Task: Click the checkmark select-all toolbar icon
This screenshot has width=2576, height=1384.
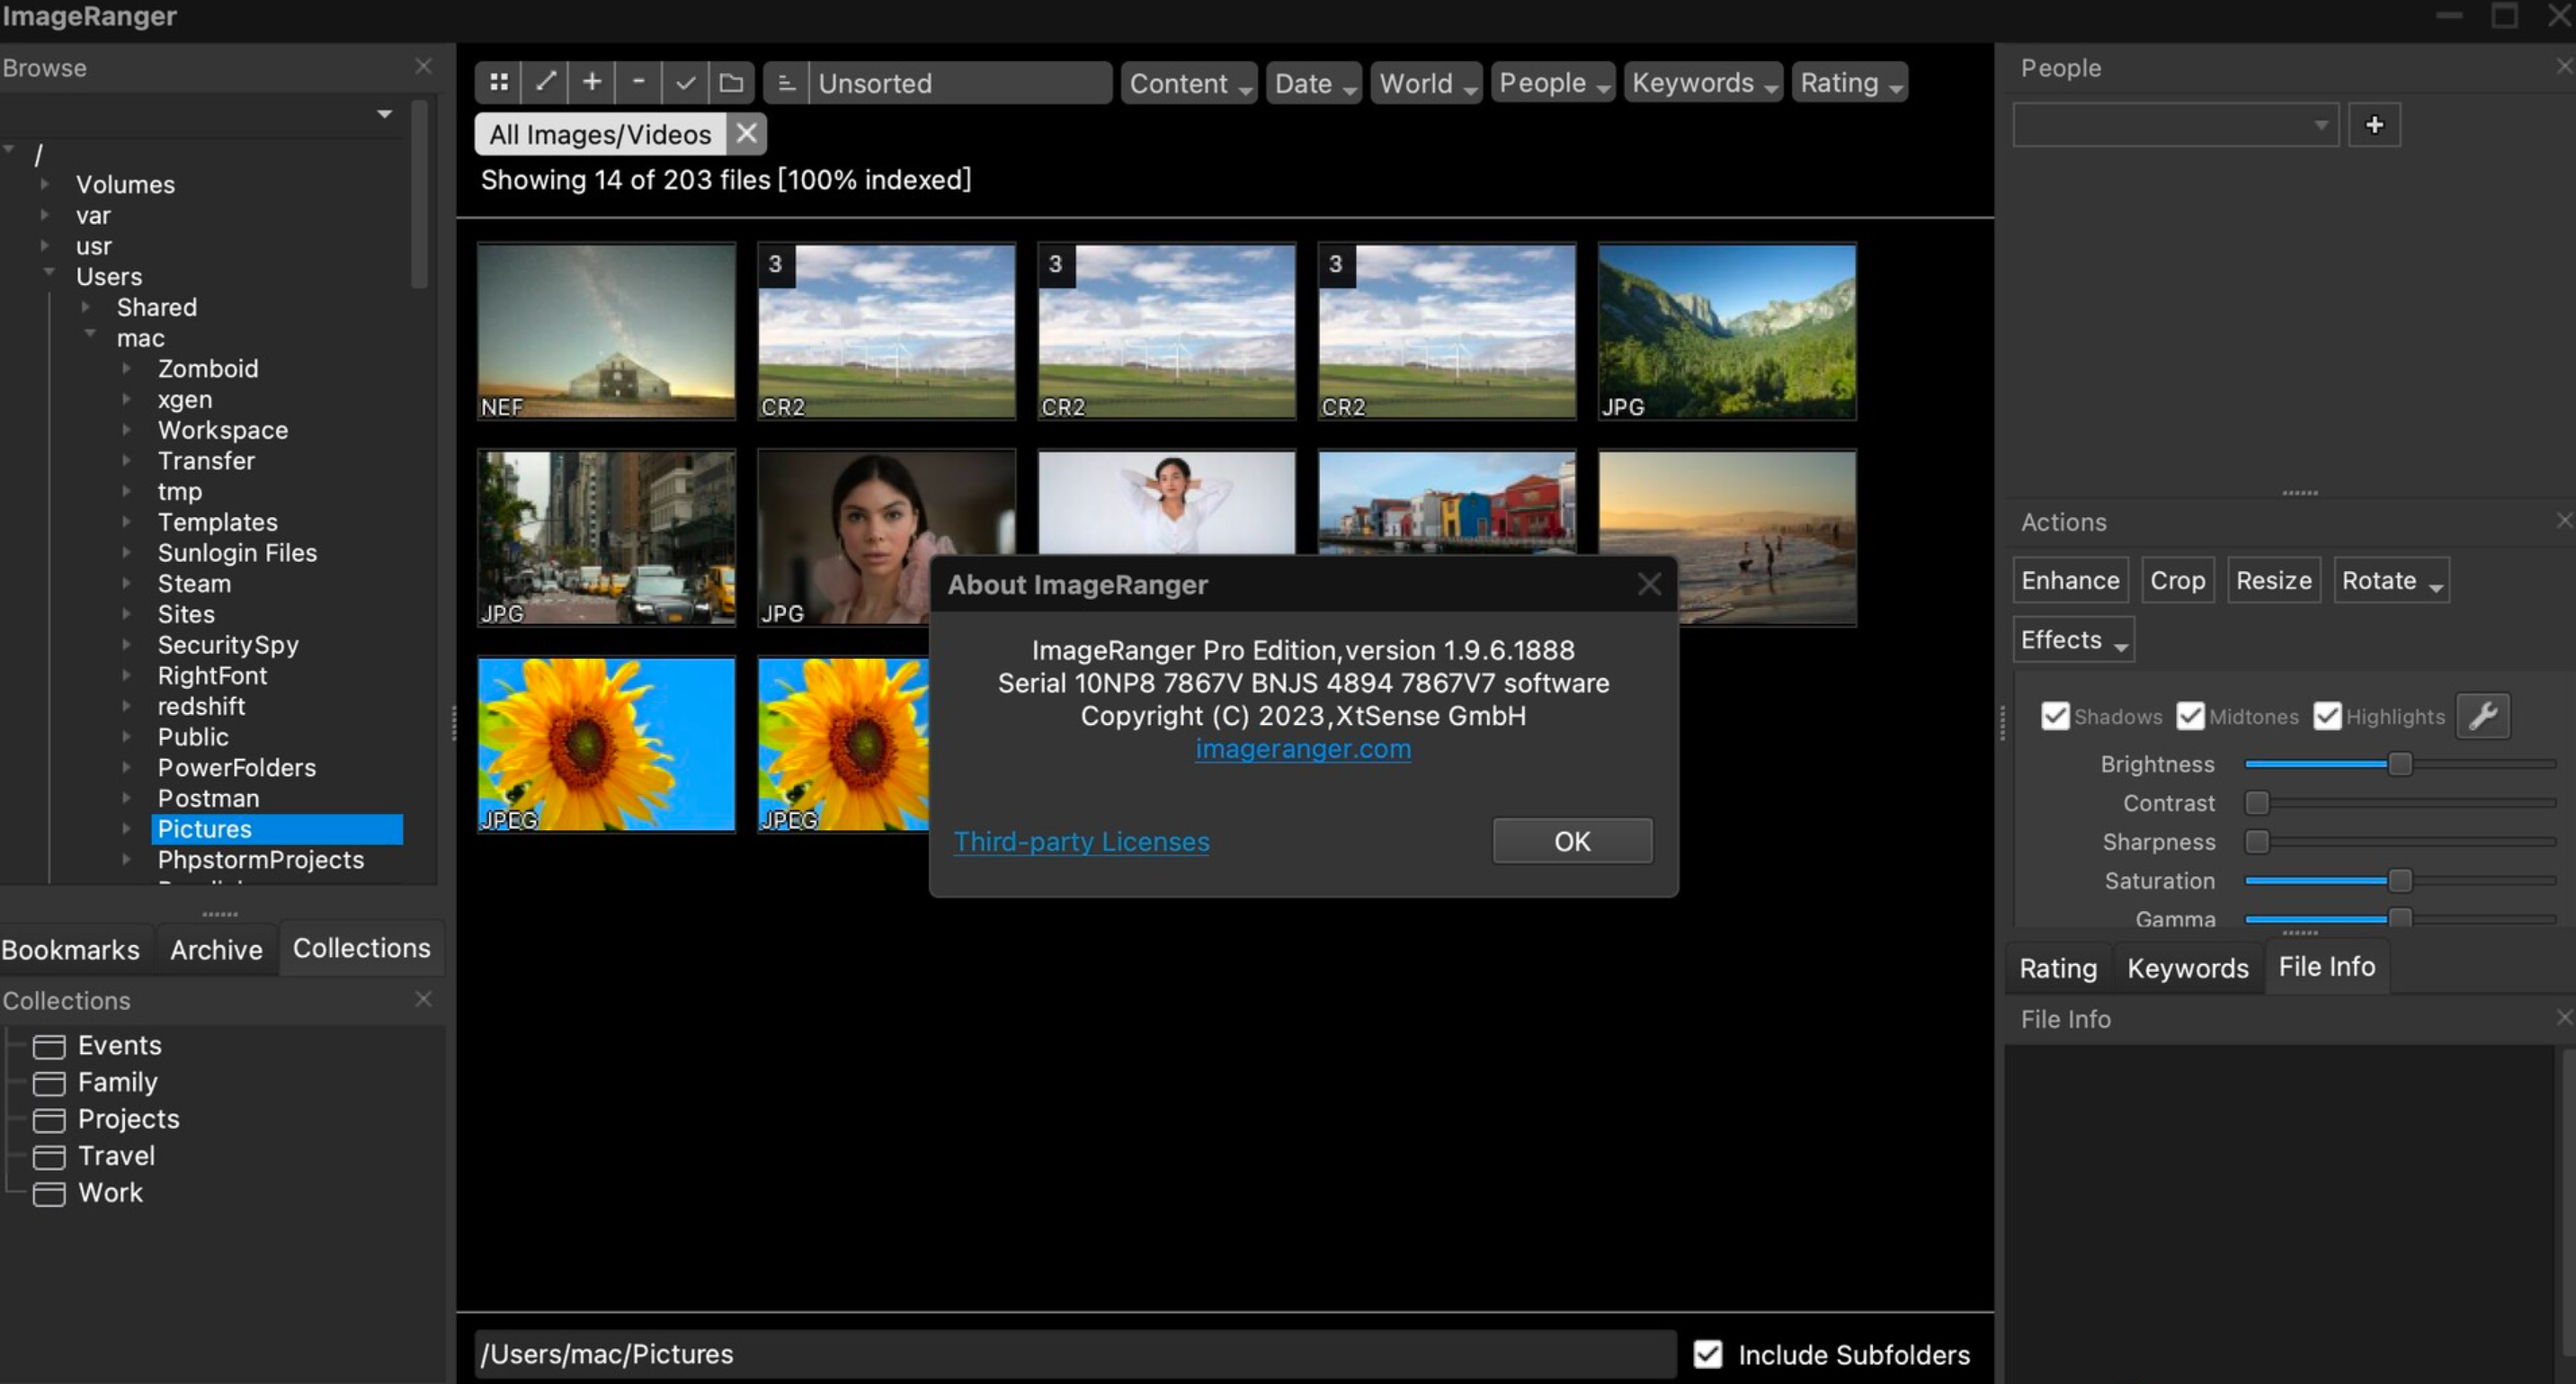Action: click(685, 83)
